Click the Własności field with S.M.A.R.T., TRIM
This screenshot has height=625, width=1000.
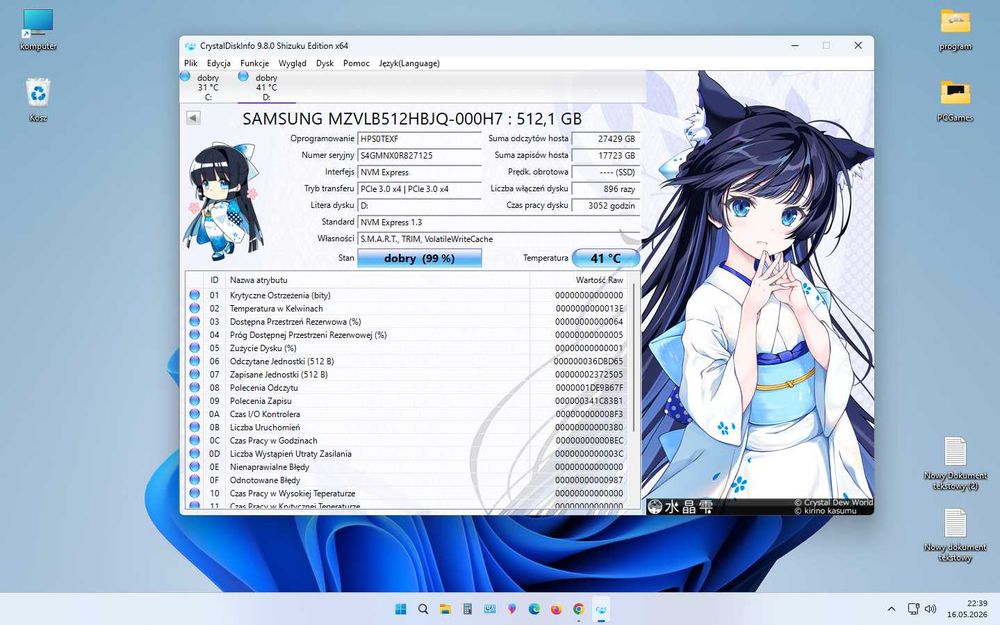498,239
